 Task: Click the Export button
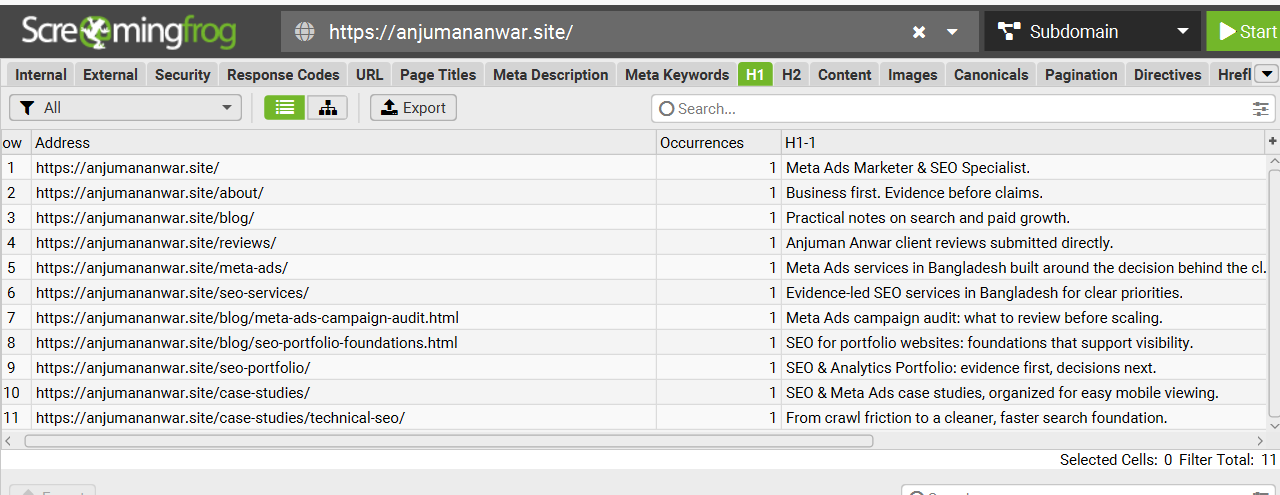(413, 107)
